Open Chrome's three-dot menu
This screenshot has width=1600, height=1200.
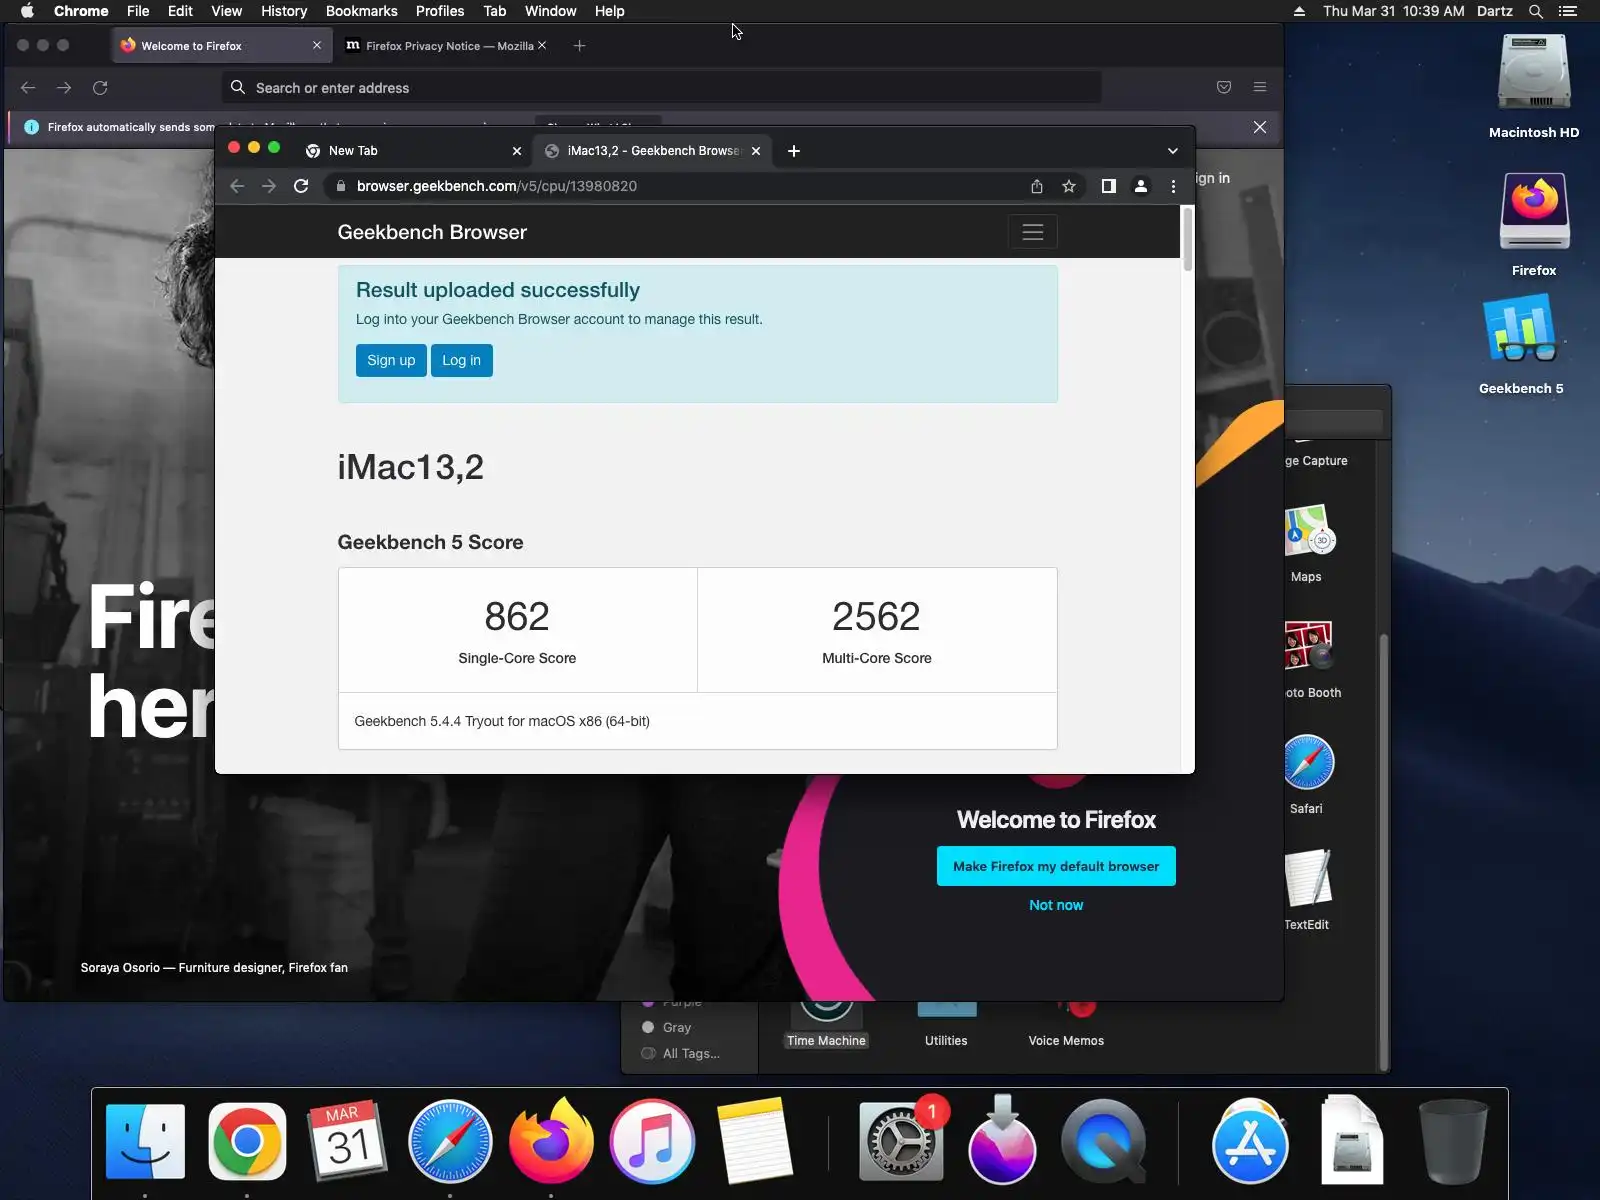tap(1173, 186)
